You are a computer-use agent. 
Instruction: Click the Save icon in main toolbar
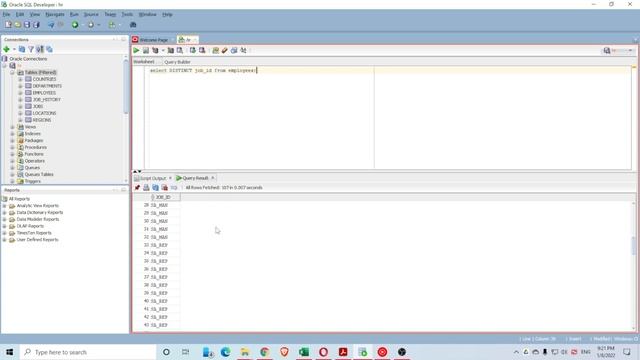[x=27, y=25]
